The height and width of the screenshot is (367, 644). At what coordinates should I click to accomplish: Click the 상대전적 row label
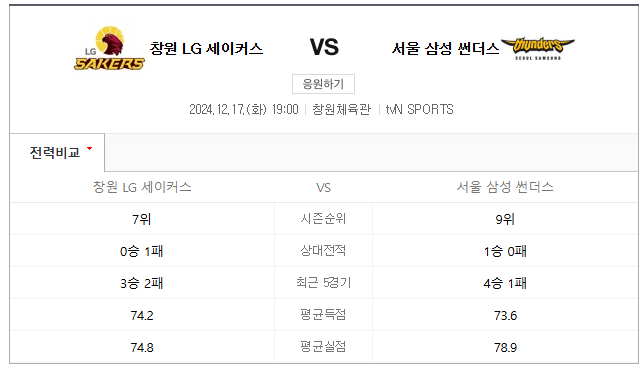tap(323, 250)
